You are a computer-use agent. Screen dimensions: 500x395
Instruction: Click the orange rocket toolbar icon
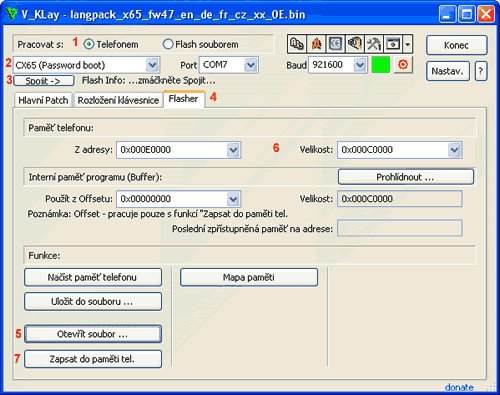[x=316, y=44]
